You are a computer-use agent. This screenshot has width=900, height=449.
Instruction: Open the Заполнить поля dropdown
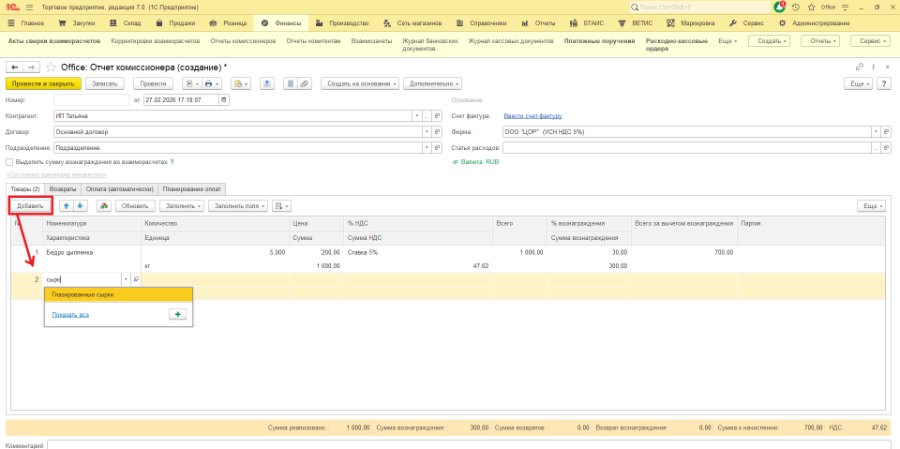coord(238,206)
